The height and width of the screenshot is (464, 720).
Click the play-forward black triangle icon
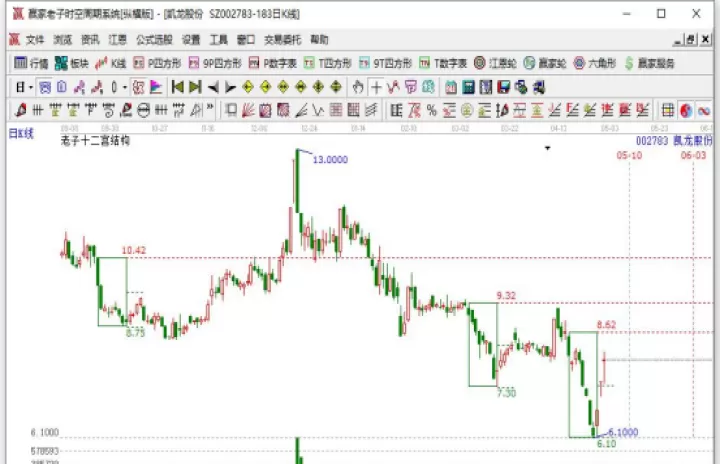tap(230, 87)
